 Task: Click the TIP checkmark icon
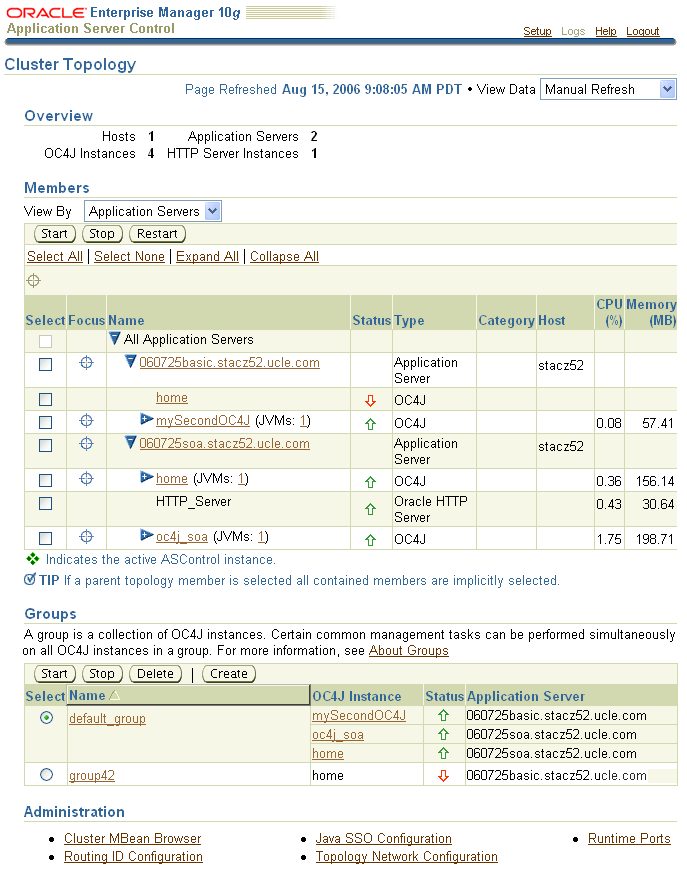(30, 580)
